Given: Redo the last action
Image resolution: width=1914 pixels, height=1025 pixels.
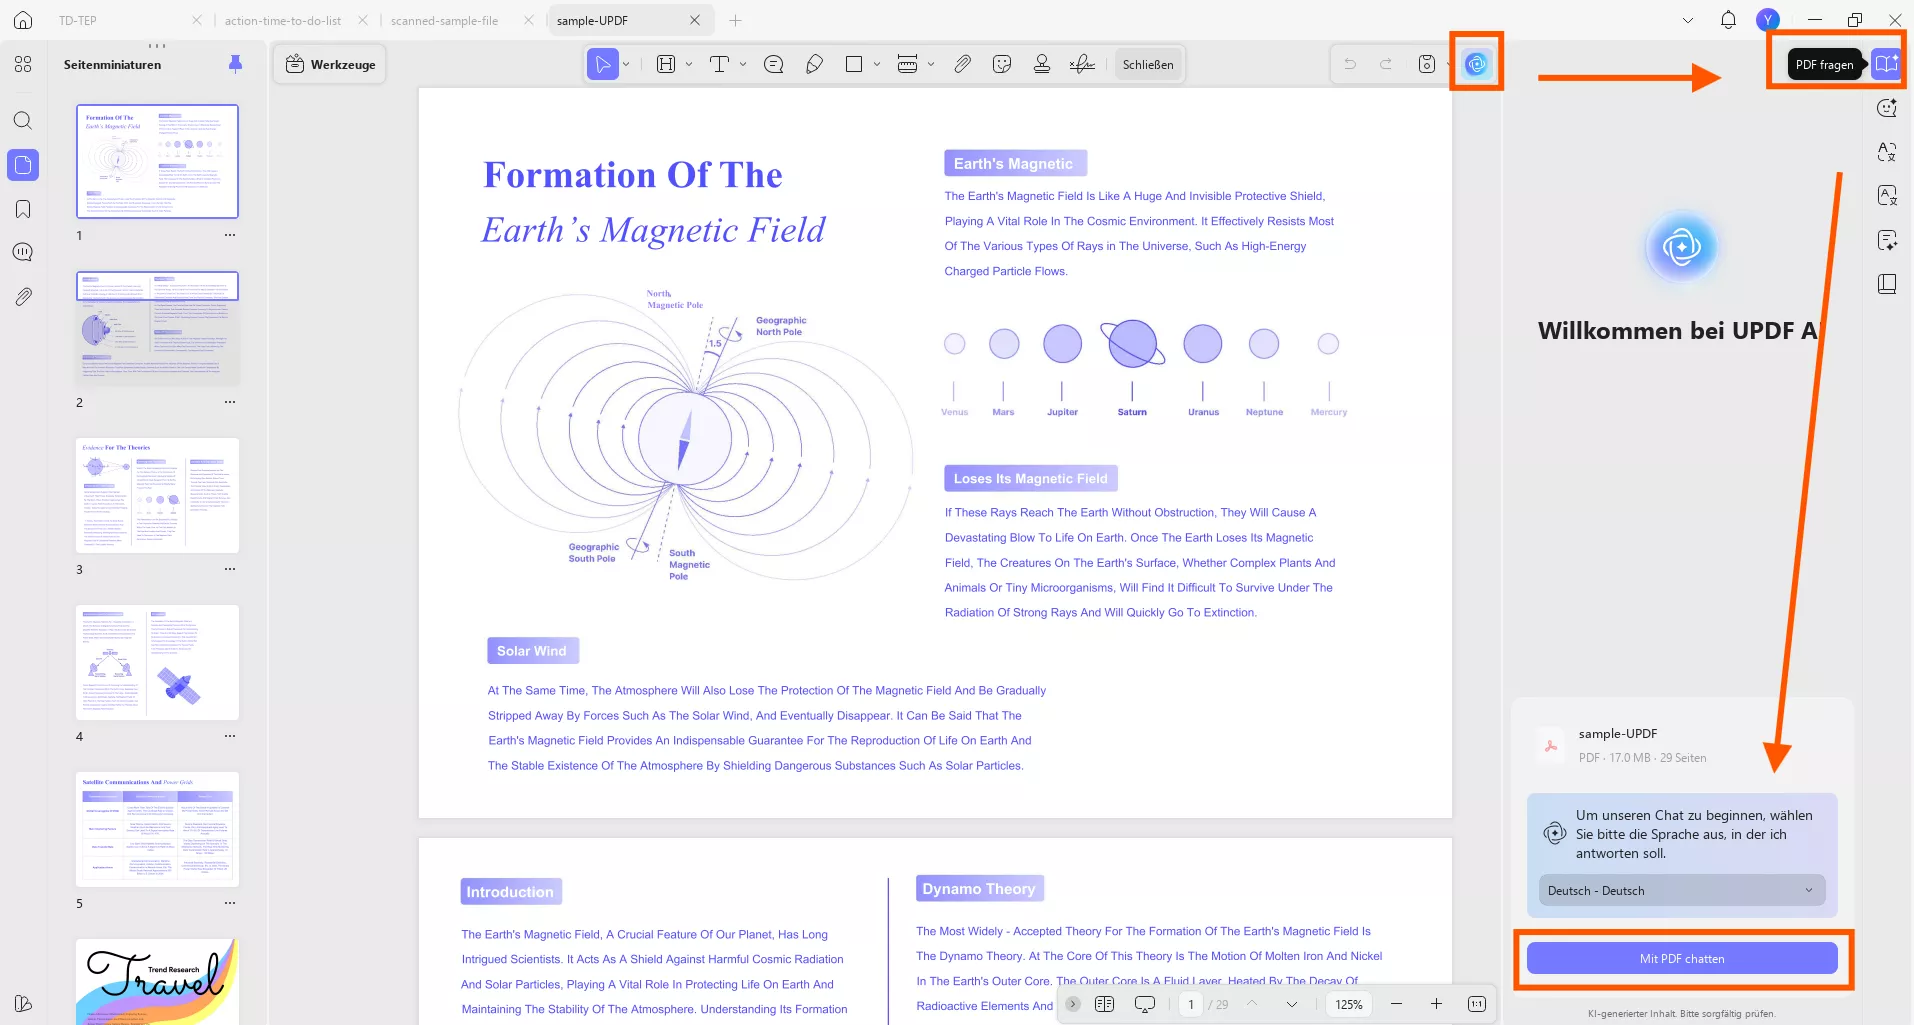Looking at the screenshot, I should (x=1386, y=64).
